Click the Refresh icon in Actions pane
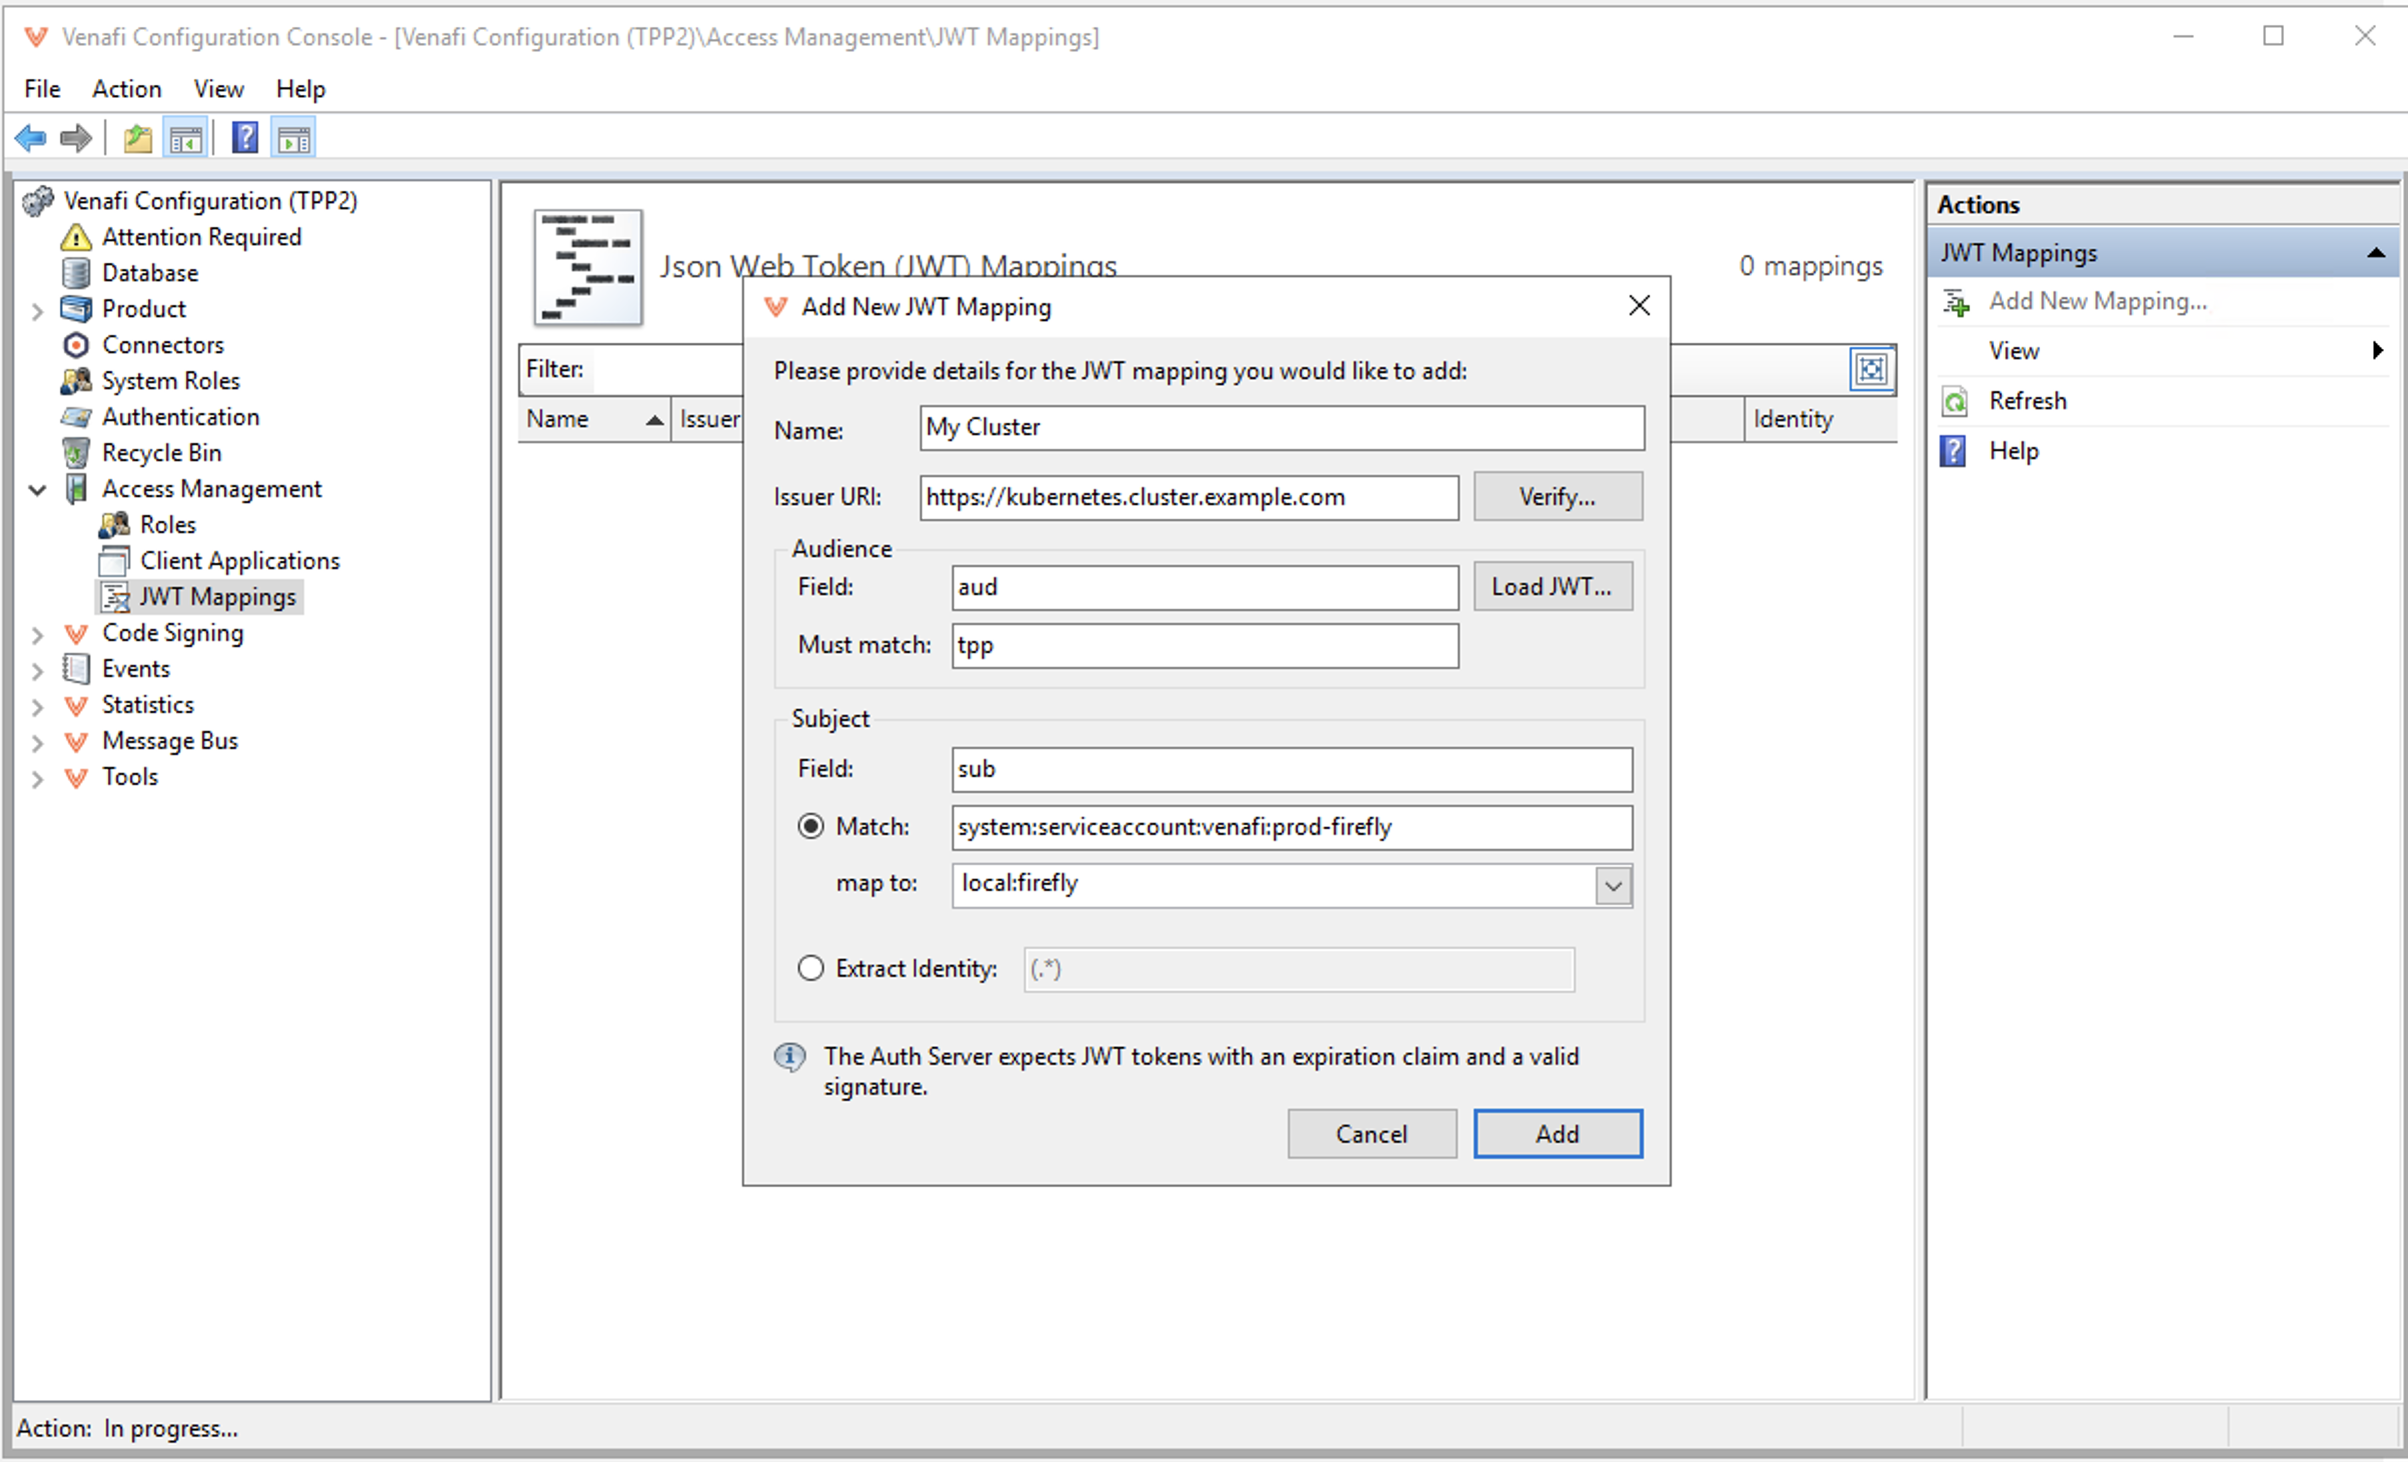The width and height of the screenshot is (2408, 1462). [x=1955, y=402]
